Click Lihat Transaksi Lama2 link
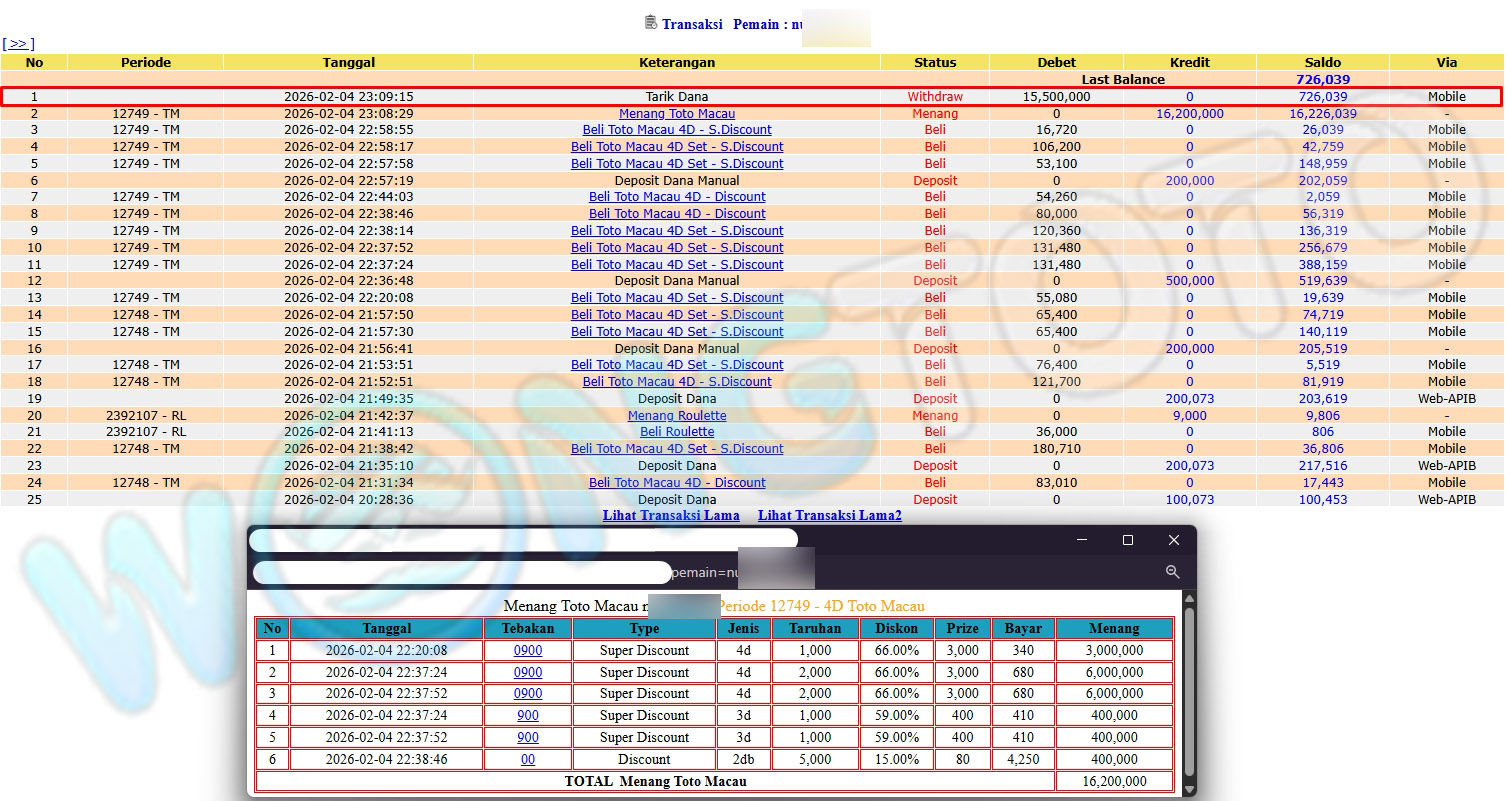The image size is (1507, 801). 829,516
